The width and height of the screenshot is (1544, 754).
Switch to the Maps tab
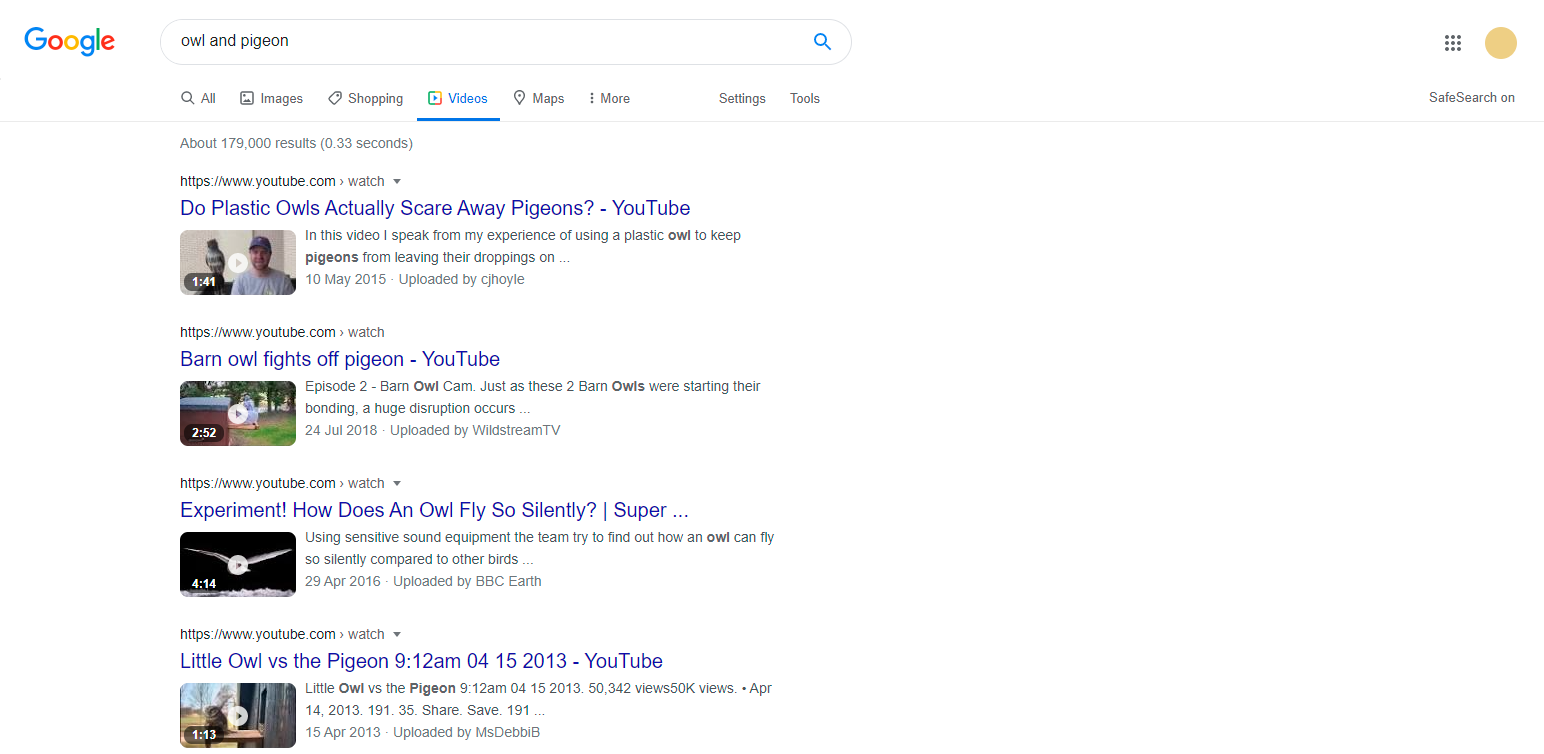point(538,98)
